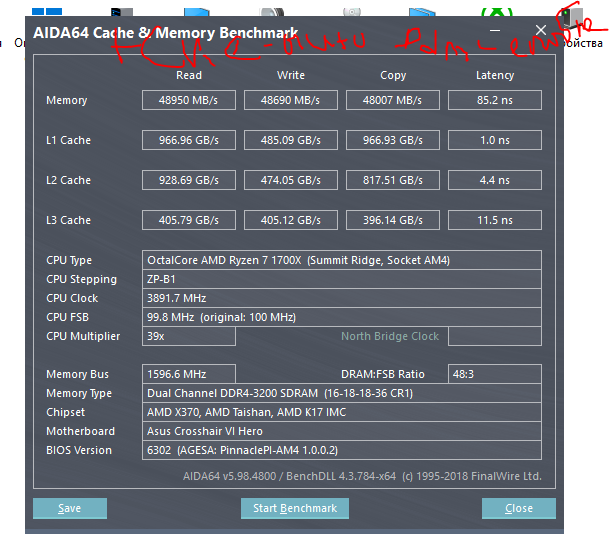Click Chipset value AMD X370
The width and height of the screenshot is (609, 541).
pos(342,412)
